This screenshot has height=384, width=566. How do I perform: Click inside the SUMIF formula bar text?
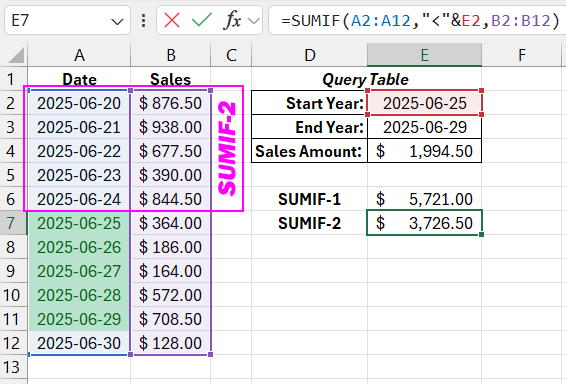click(x=420, y=20)
